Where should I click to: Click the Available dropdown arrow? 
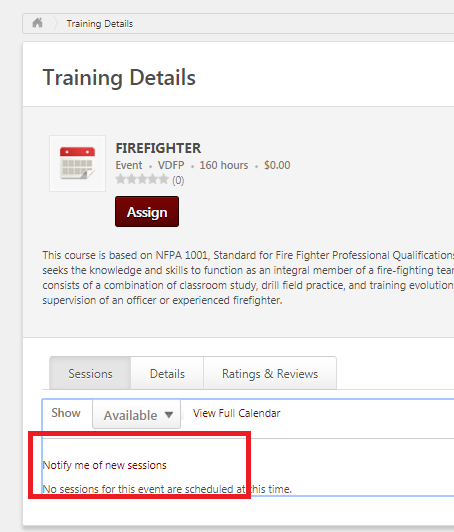pyautogui.click(x=169, y=415)
